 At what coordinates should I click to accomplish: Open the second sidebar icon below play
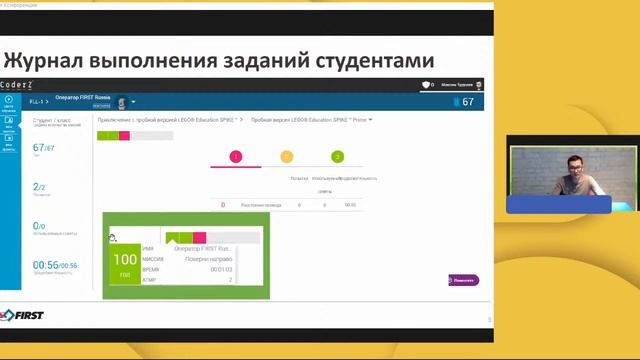point(9,120)
